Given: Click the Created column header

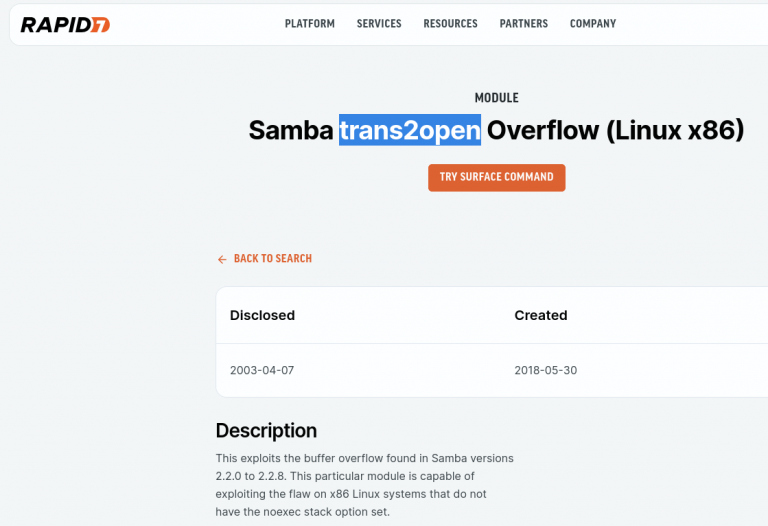Looking at the screenshot, I should [x=541, y=315].
